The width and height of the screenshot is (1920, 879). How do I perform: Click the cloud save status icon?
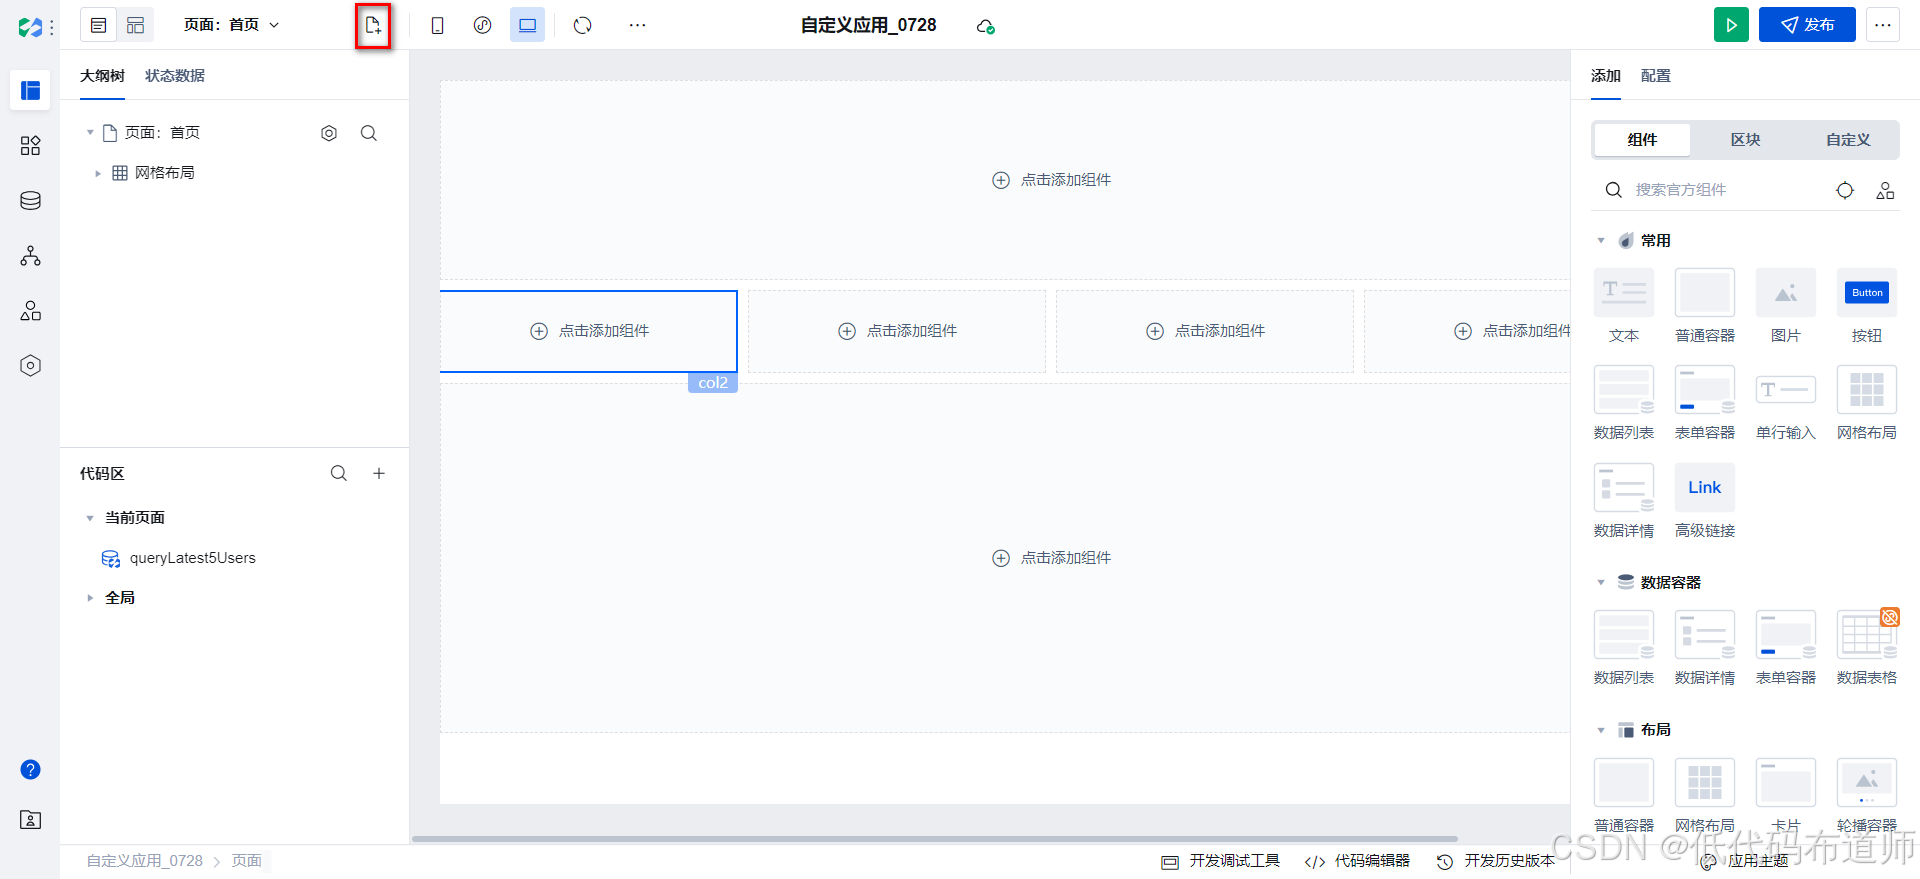coord(985,26)
